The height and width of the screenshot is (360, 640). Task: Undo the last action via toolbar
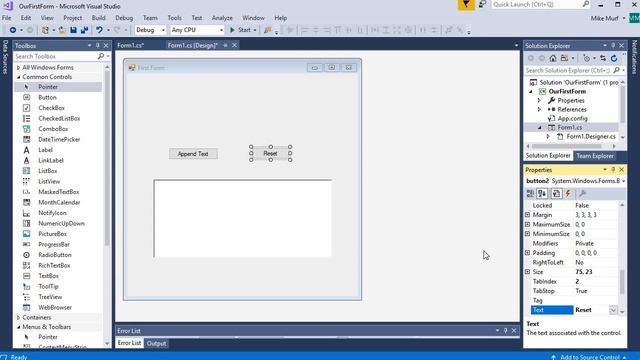[x=99, y=30]
